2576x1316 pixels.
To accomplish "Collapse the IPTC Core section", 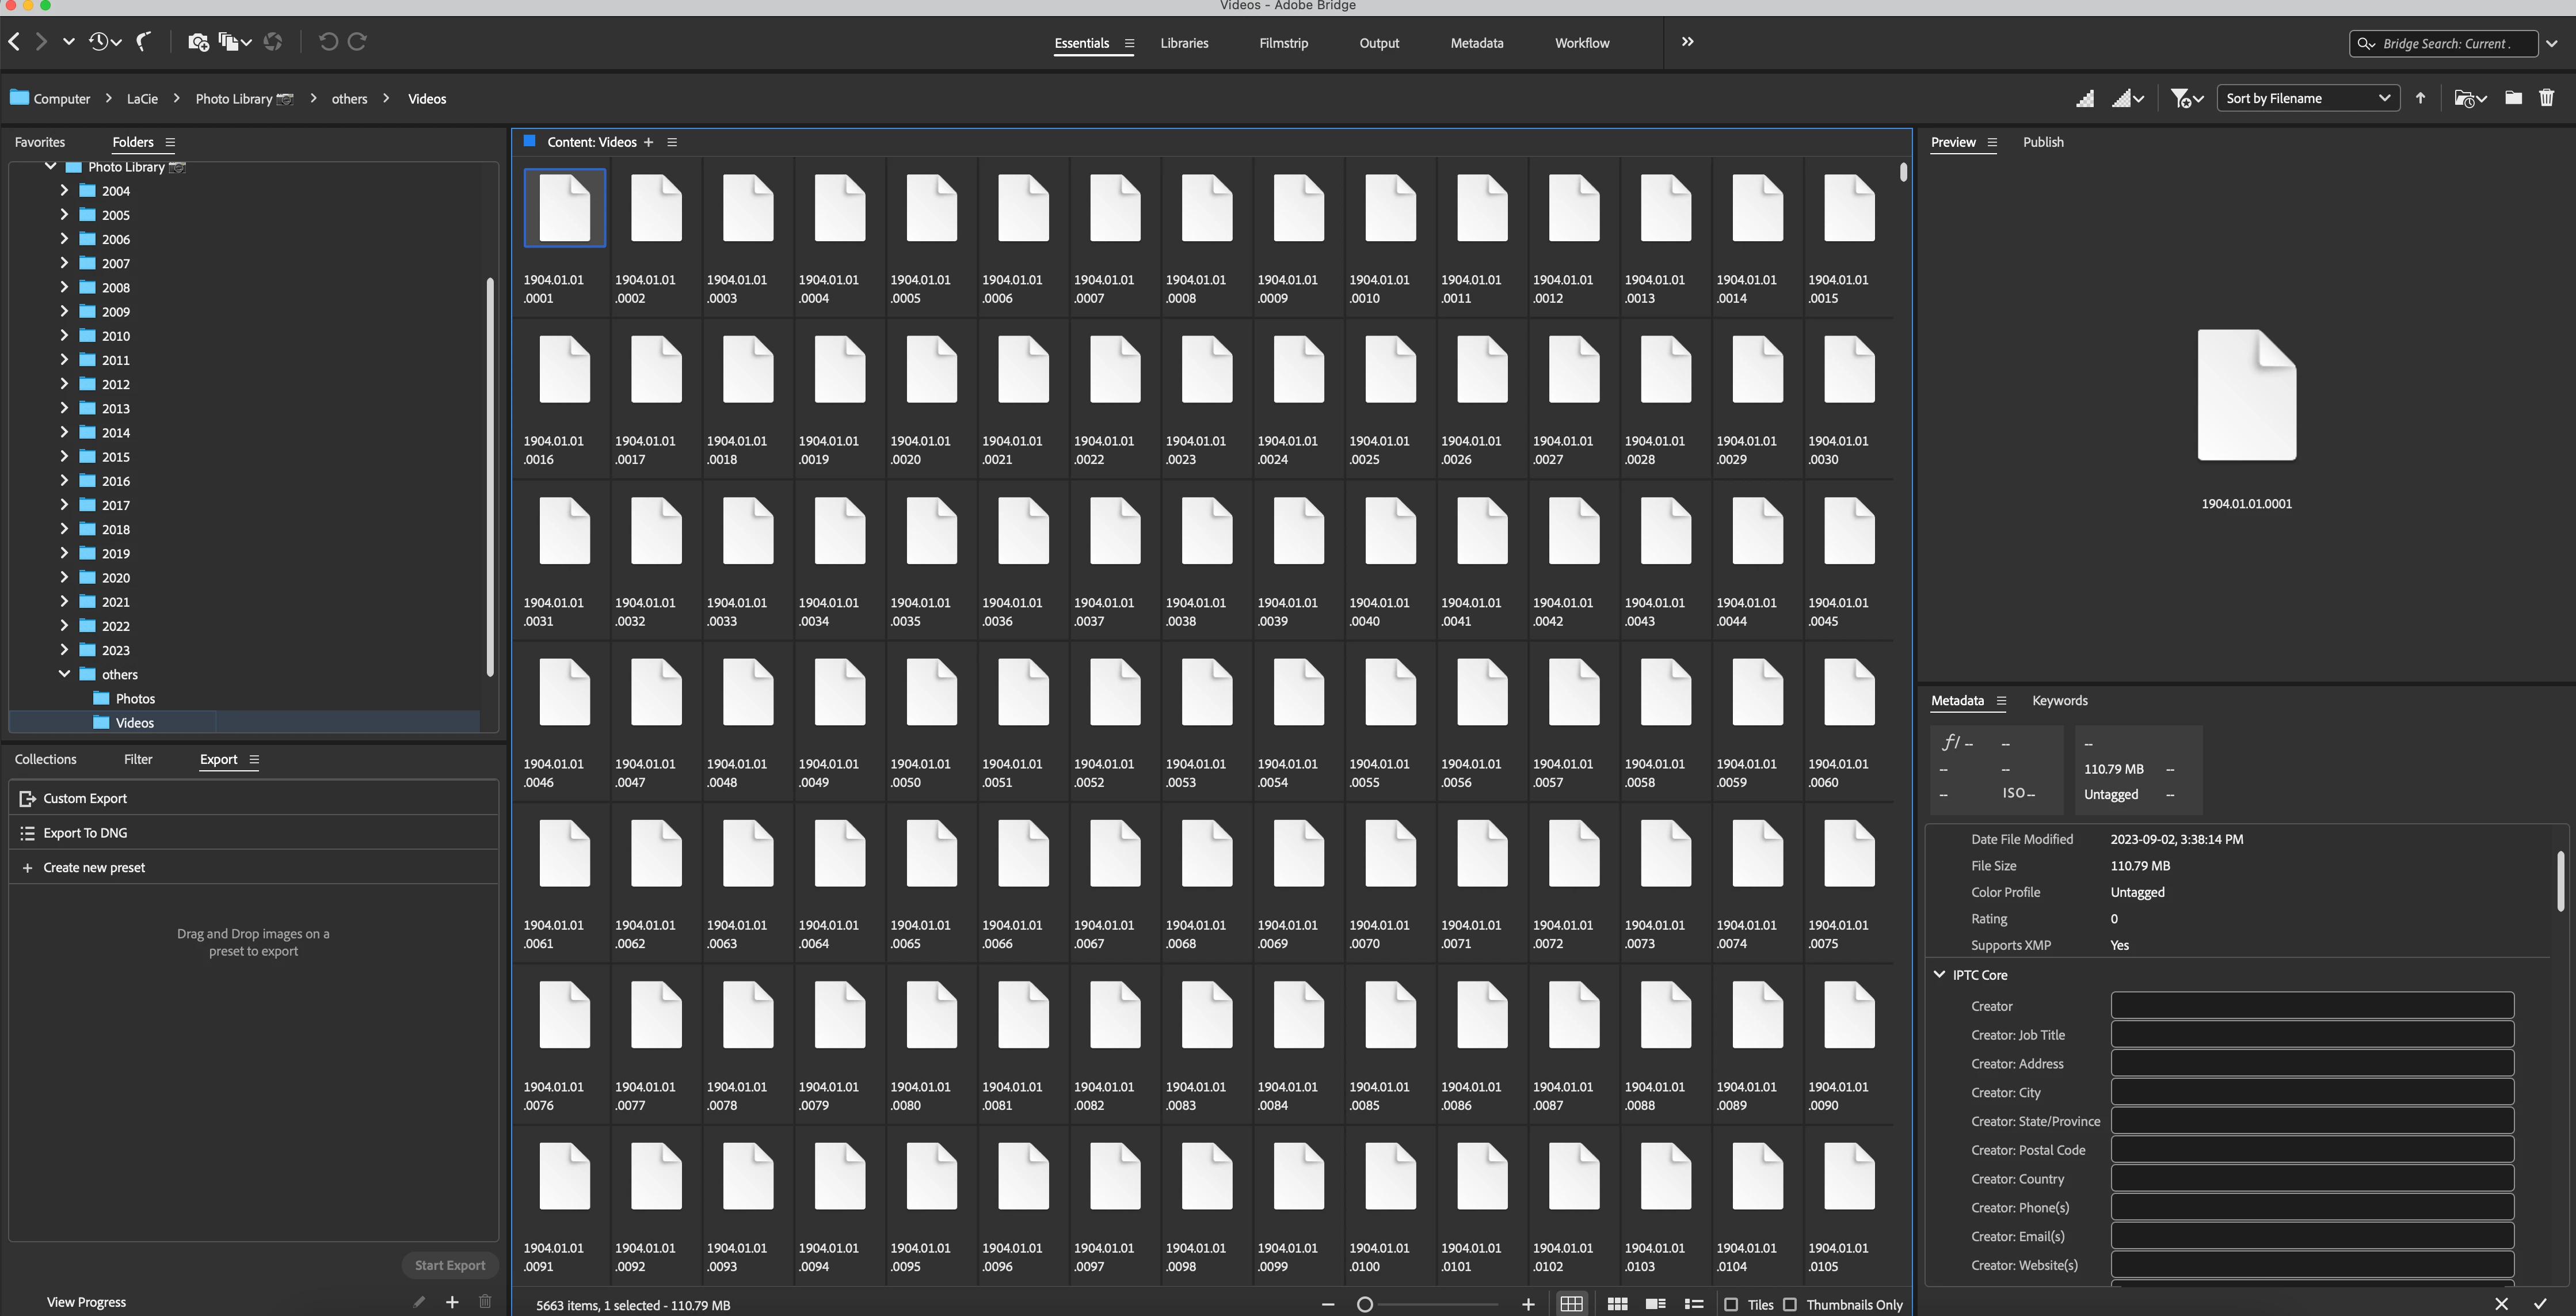I will [1939, 974].
